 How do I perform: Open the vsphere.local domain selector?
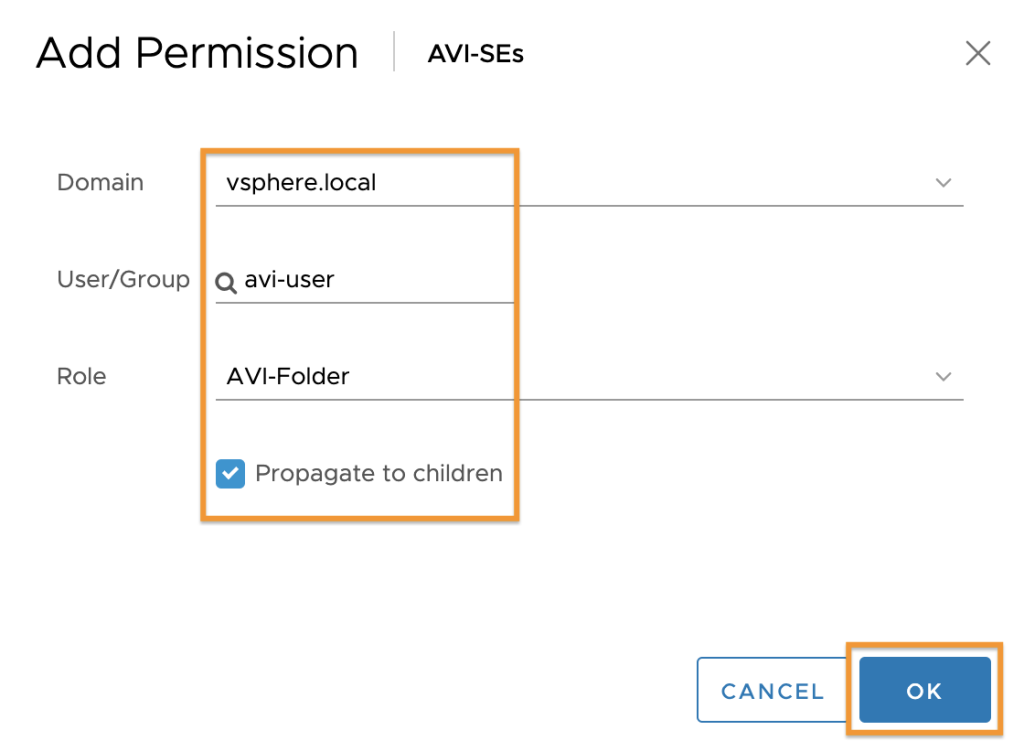[589, 183]
